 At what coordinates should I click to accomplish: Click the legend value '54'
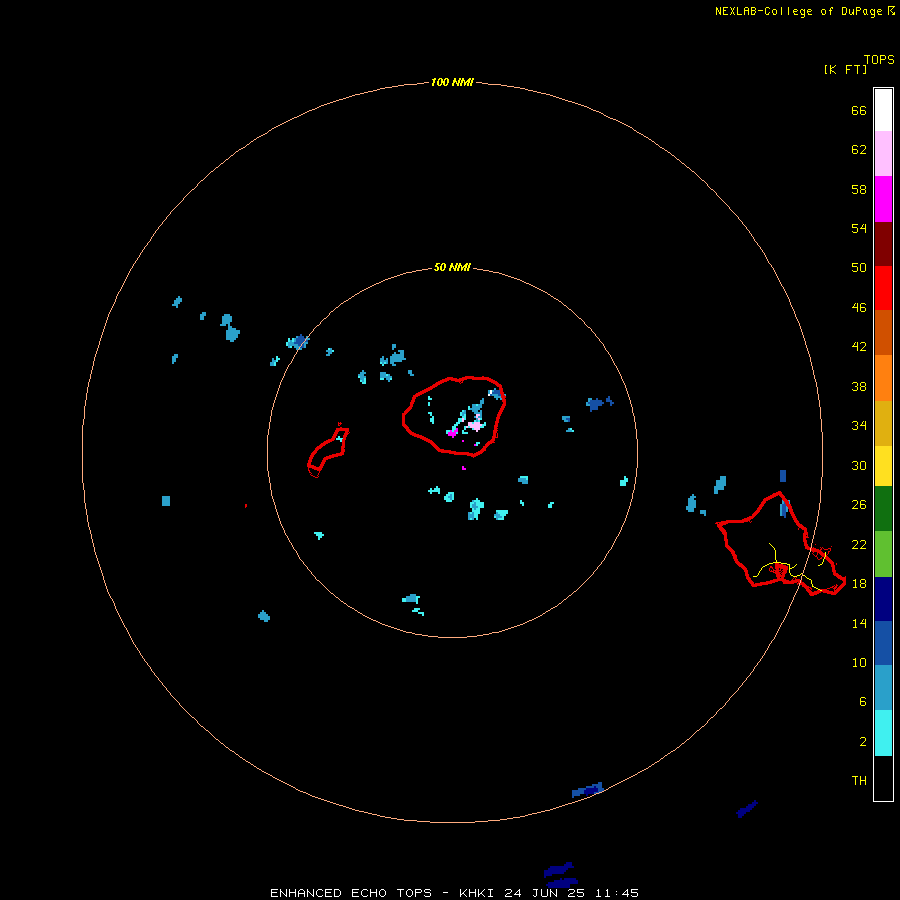(859, 228)
